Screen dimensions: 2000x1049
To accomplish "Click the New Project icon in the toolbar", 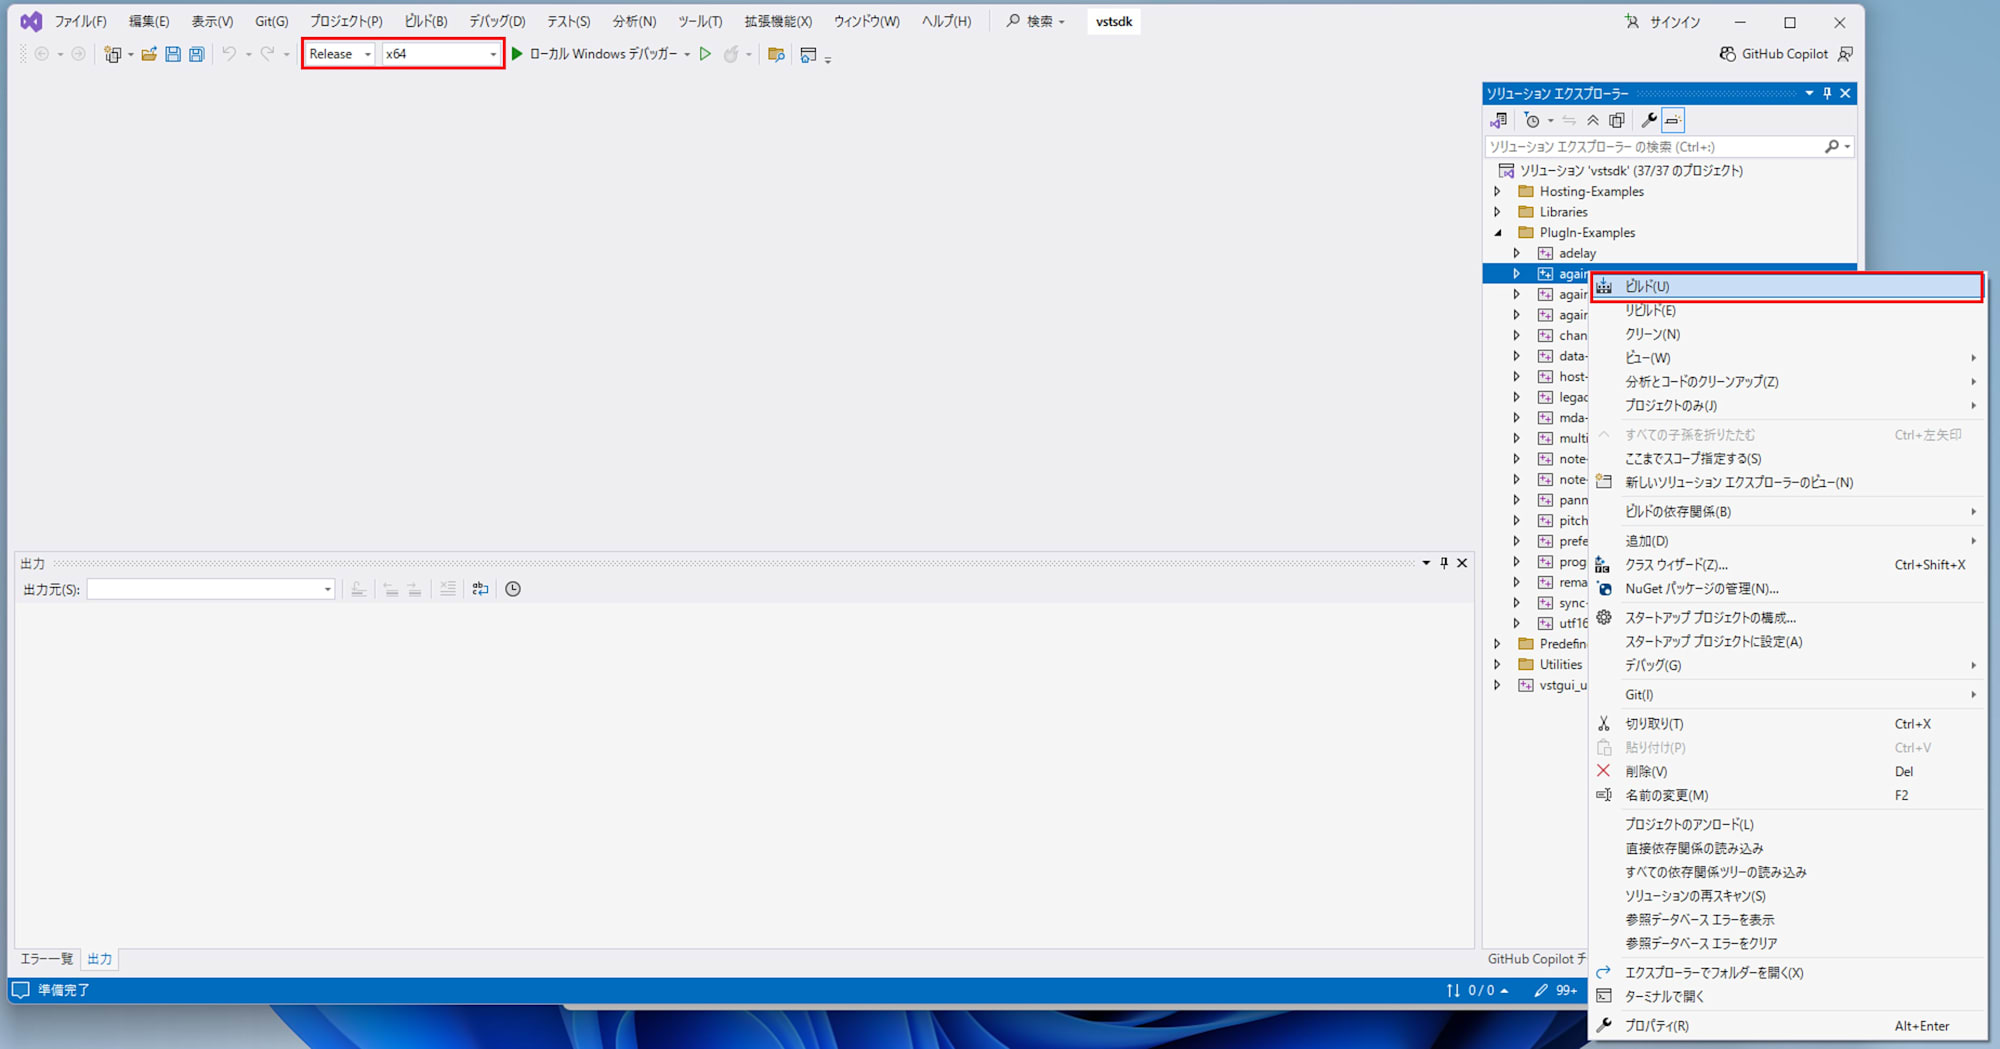I will [112, 54].
